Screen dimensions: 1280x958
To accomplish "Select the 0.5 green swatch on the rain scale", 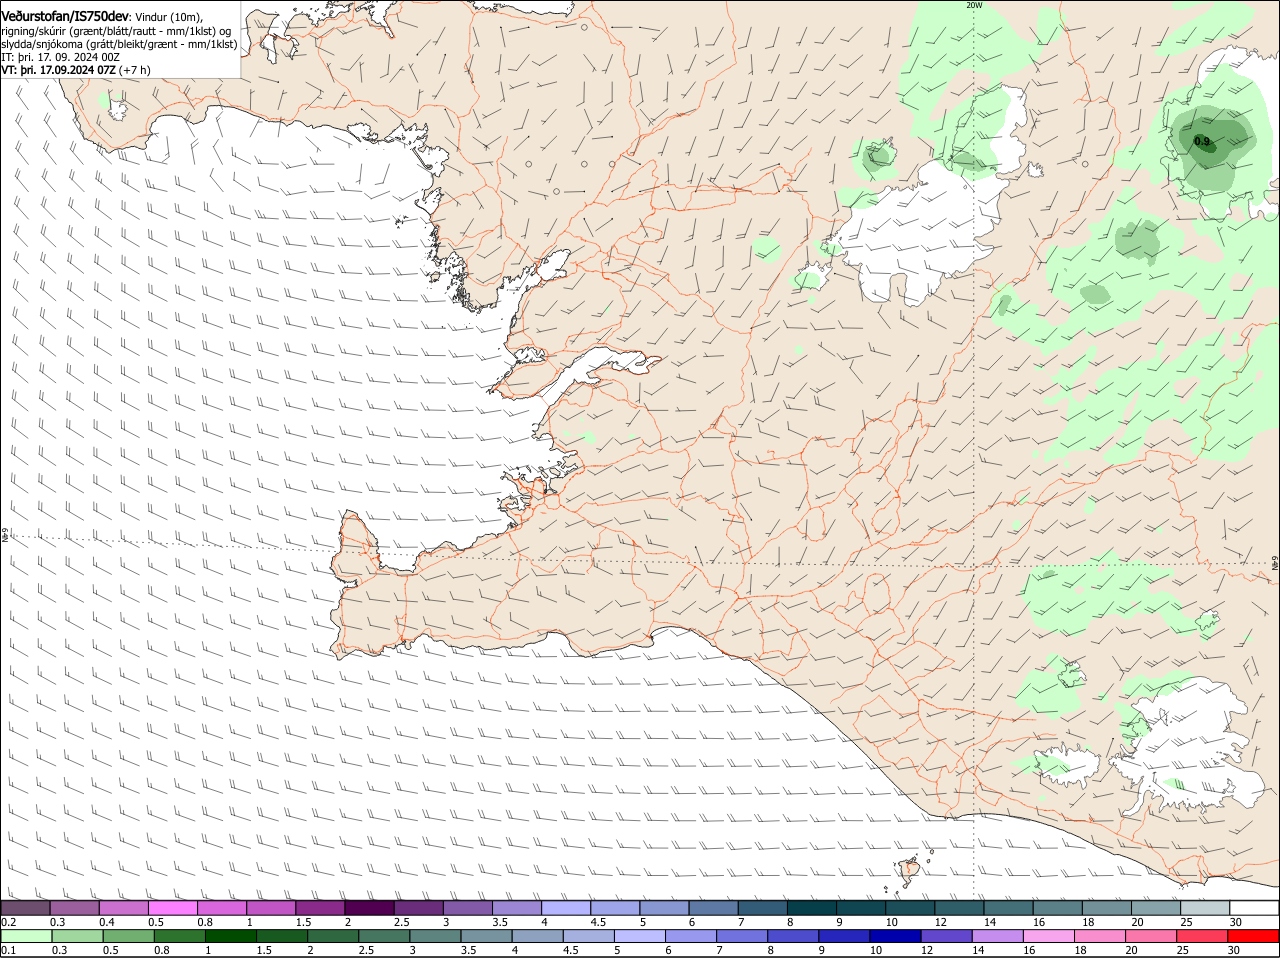I will pyautogui.click(x=128, y=936).
